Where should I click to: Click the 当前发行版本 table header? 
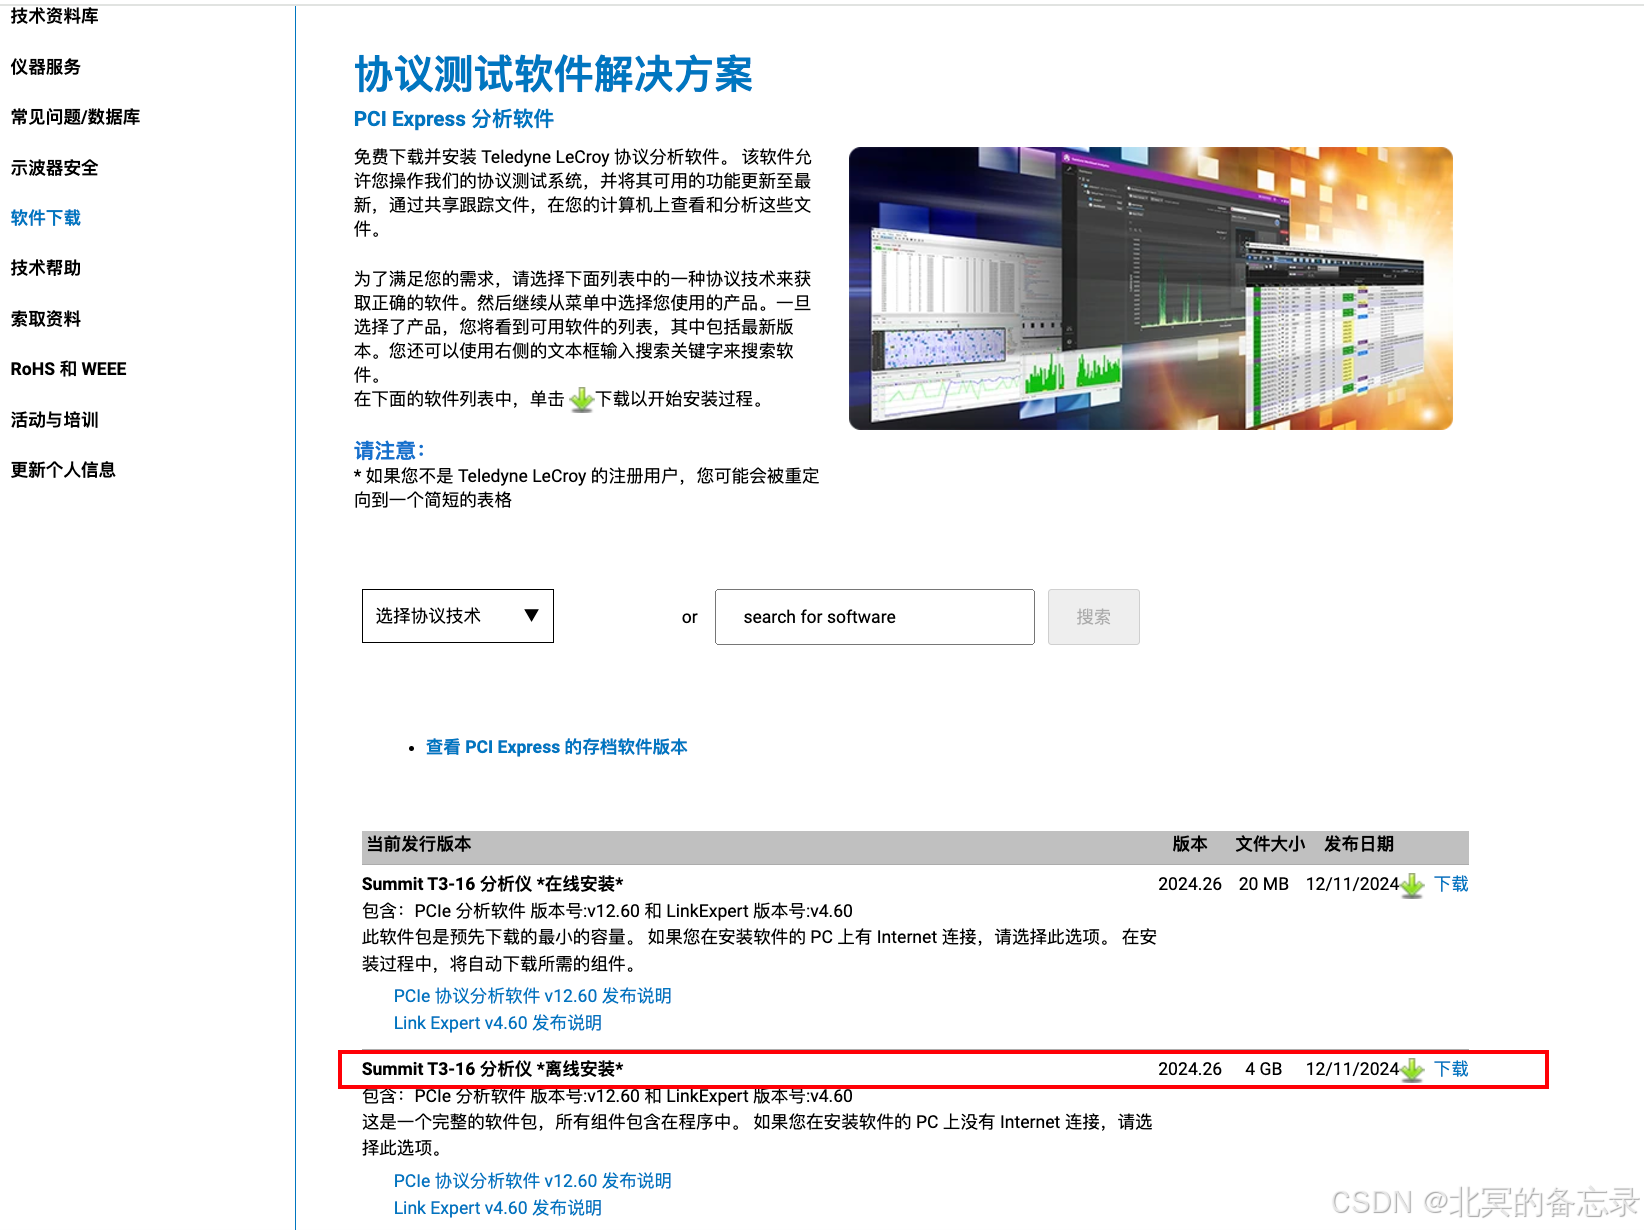pos(418,844)
